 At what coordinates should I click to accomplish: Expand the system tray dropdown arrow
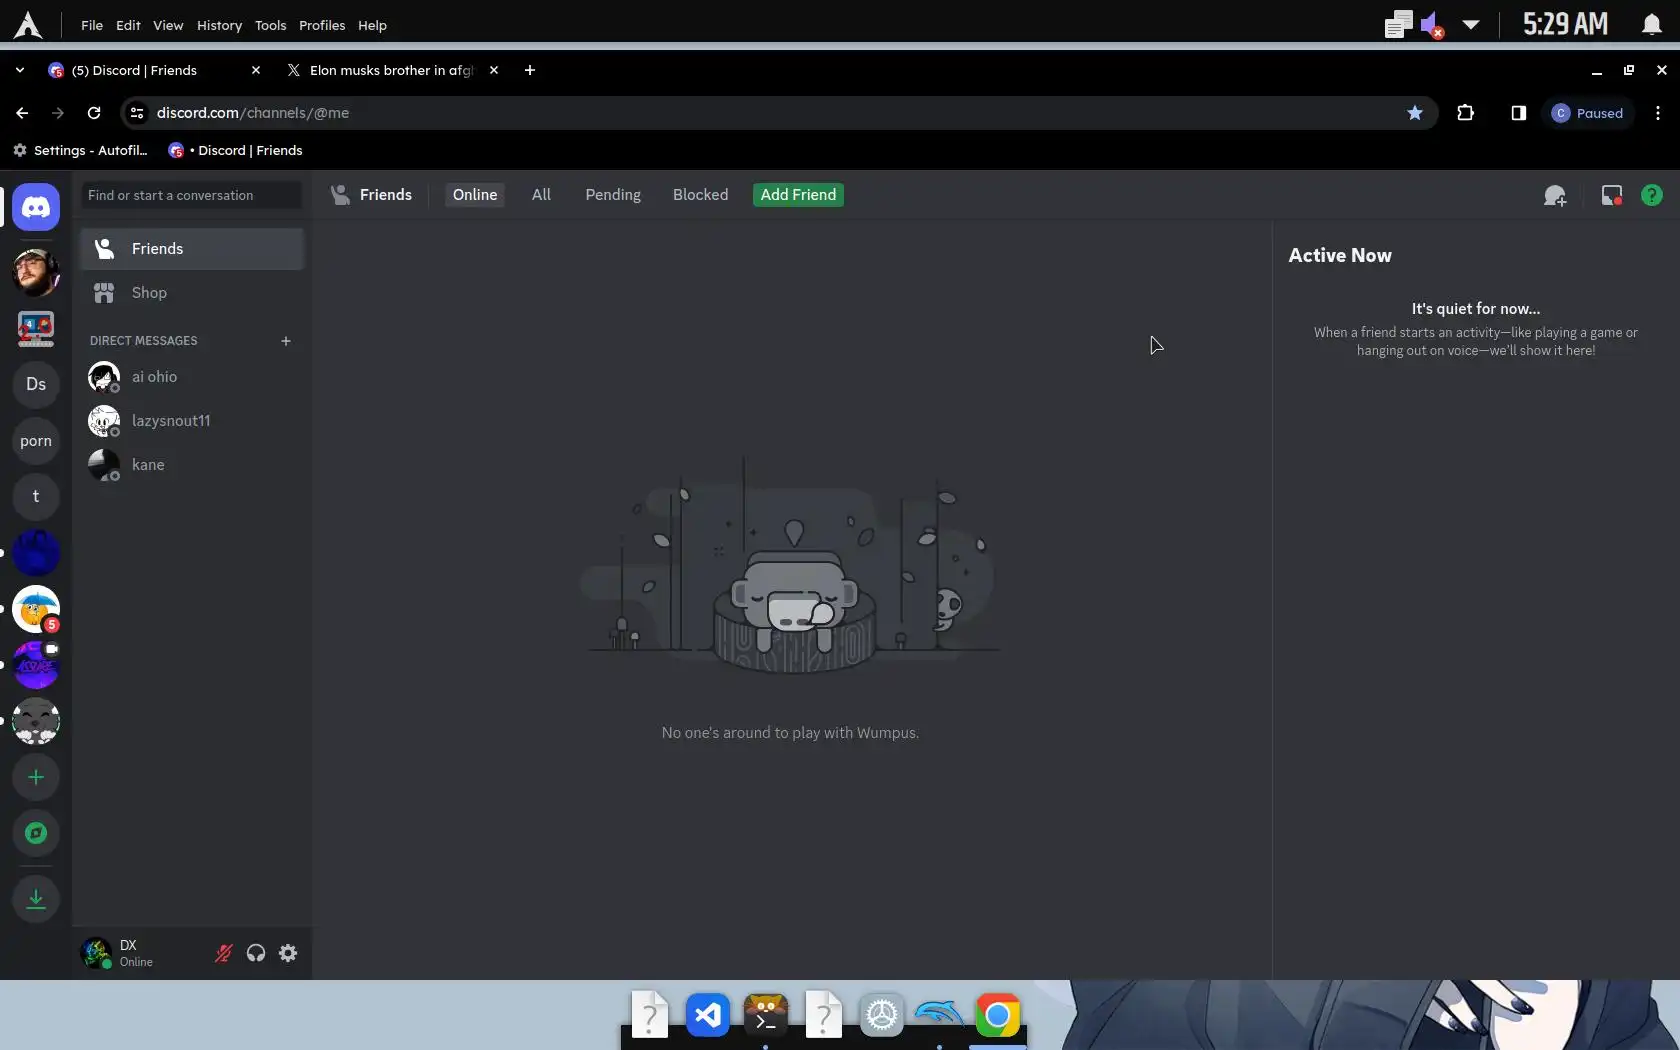[x=1471, y=25]
